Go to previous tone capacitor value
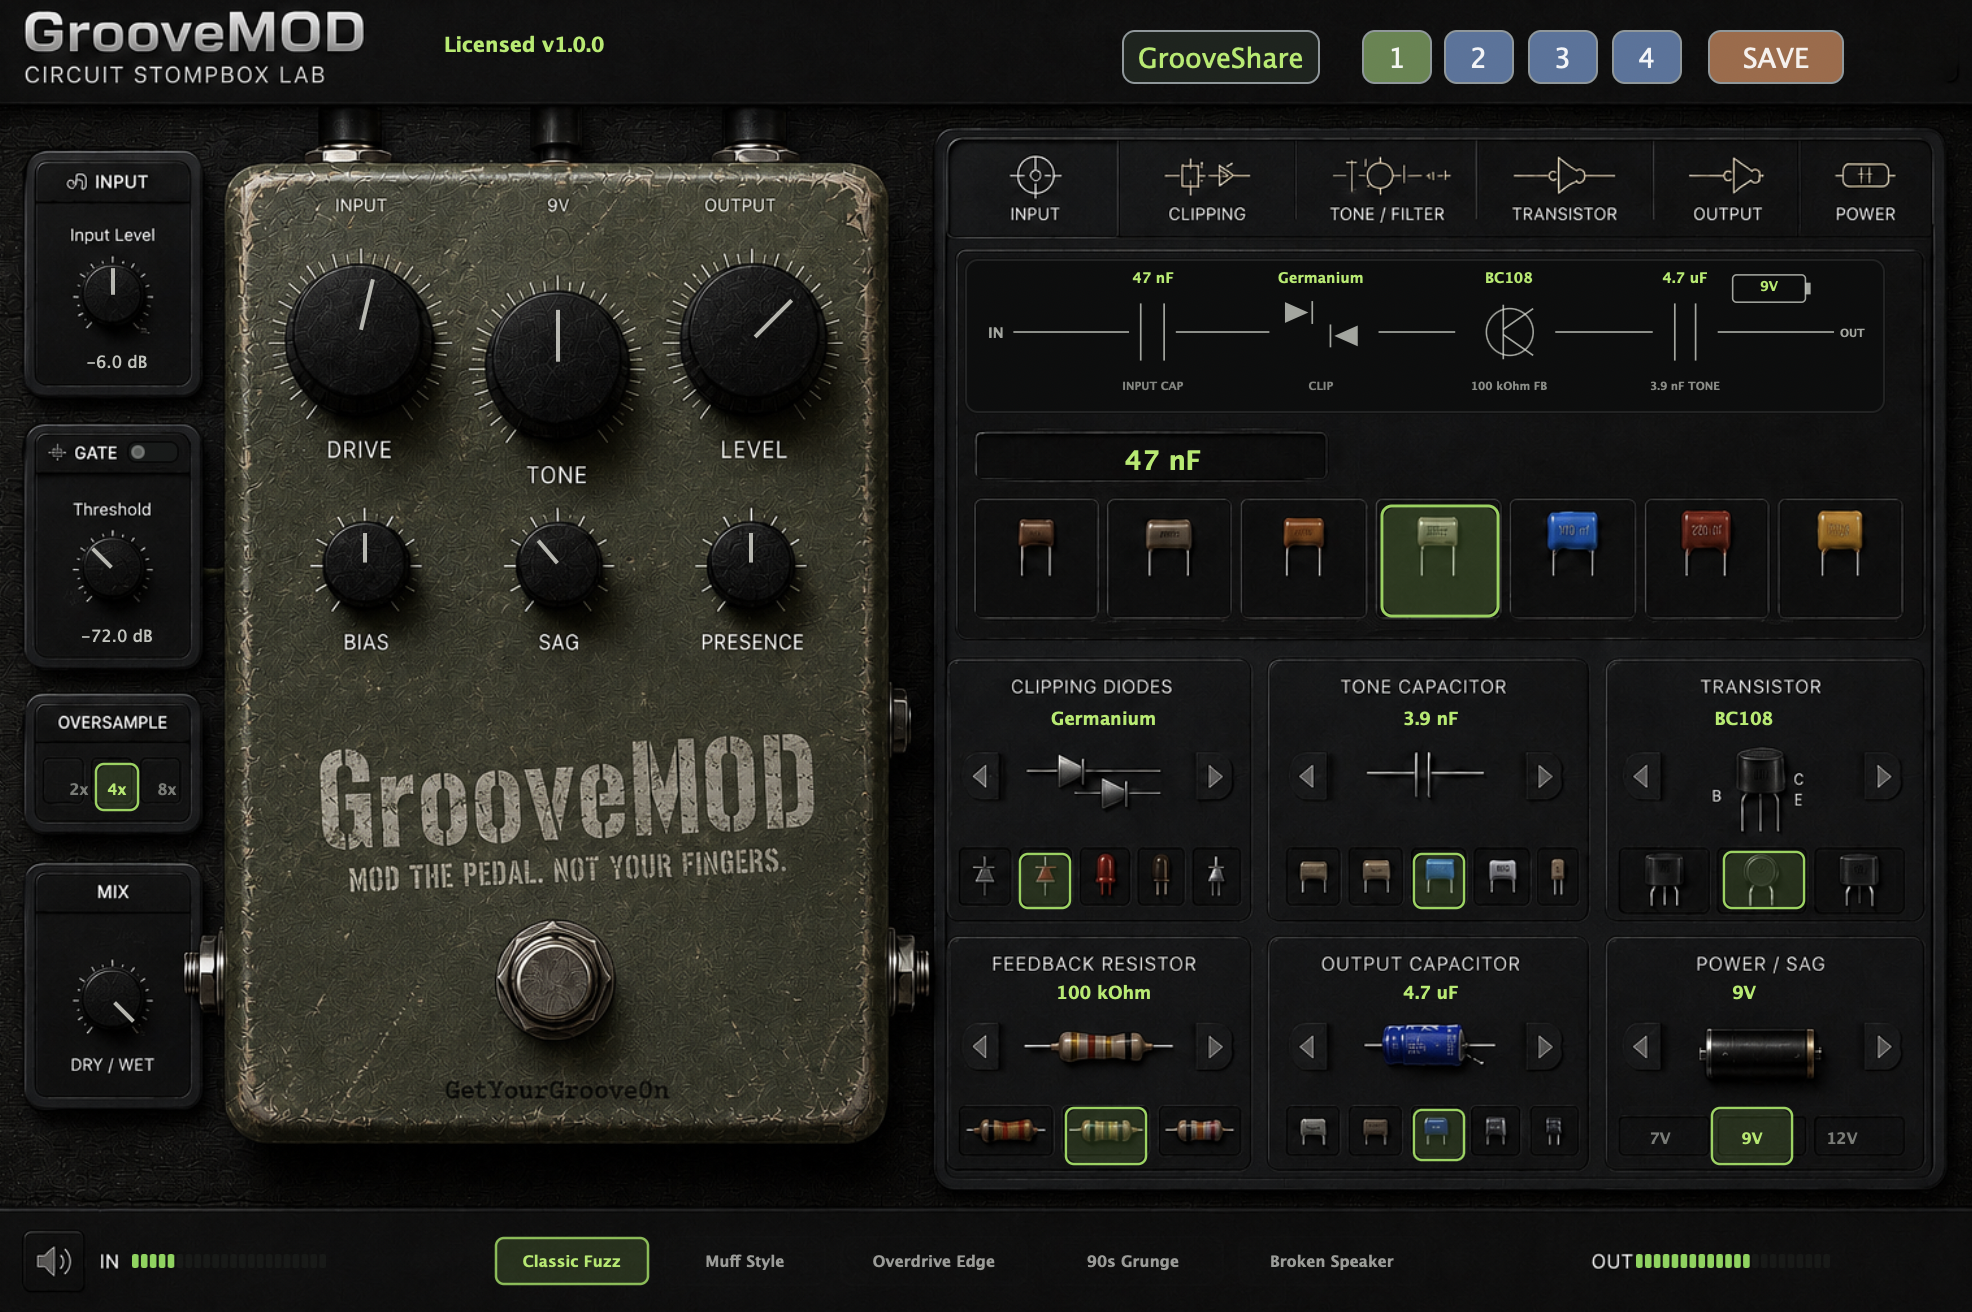The width and height of the screenshot is (1972, 1312). [1306, 776]
